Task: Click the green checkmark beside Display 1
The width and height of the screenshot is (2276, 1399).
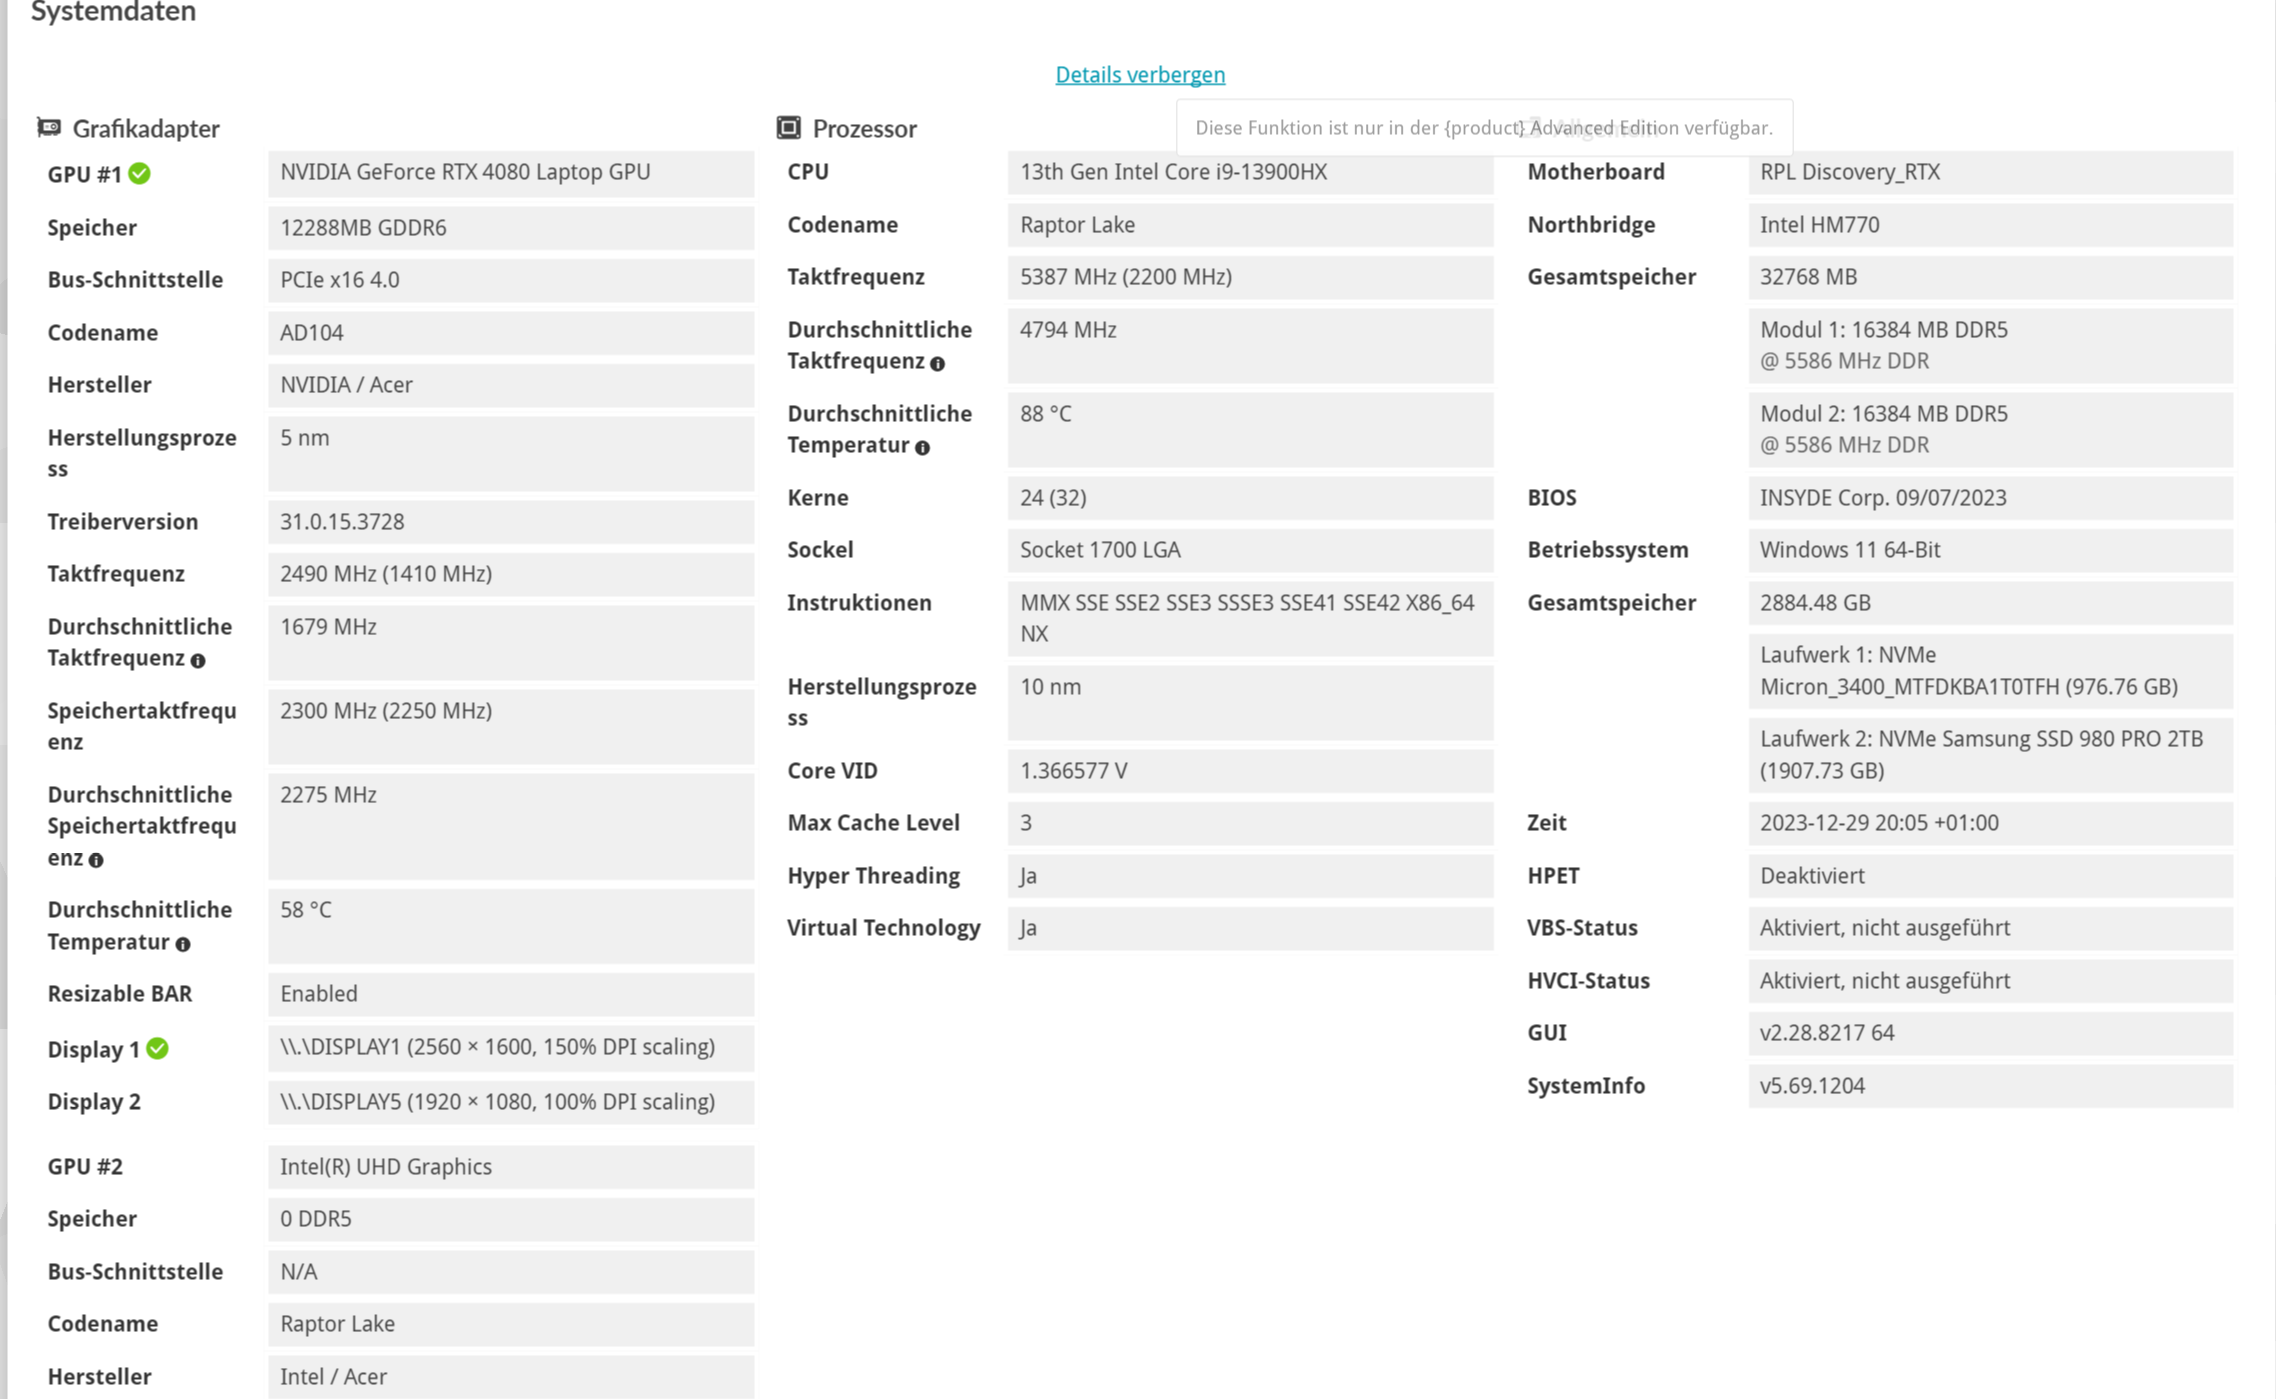Action: [156, 1048]
